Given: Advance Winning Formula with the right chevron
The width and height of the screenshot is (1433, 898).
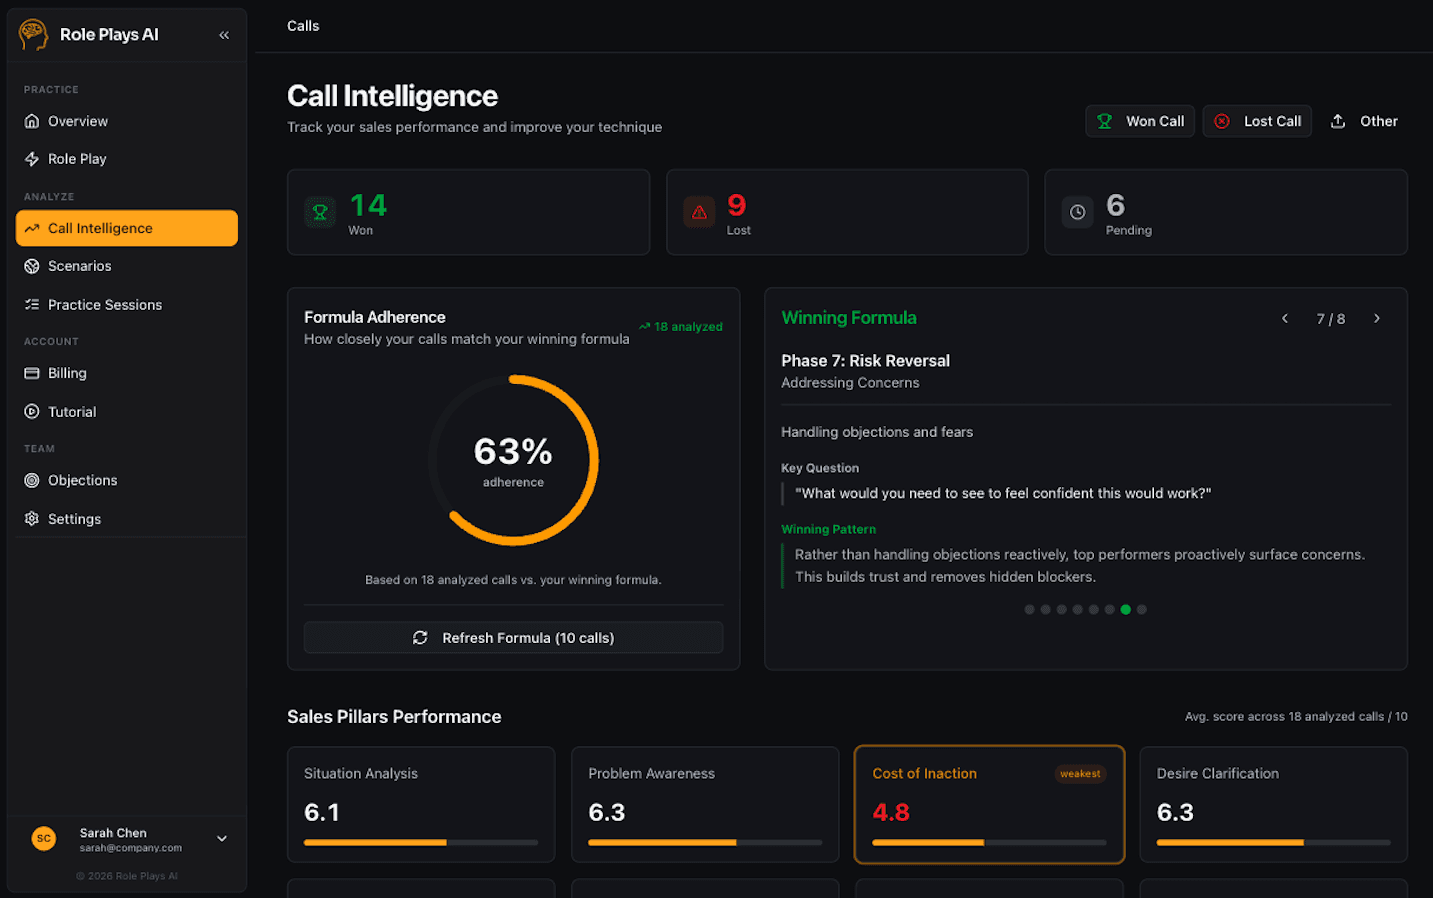Looking at the screenshot, I should [1376, 318].
